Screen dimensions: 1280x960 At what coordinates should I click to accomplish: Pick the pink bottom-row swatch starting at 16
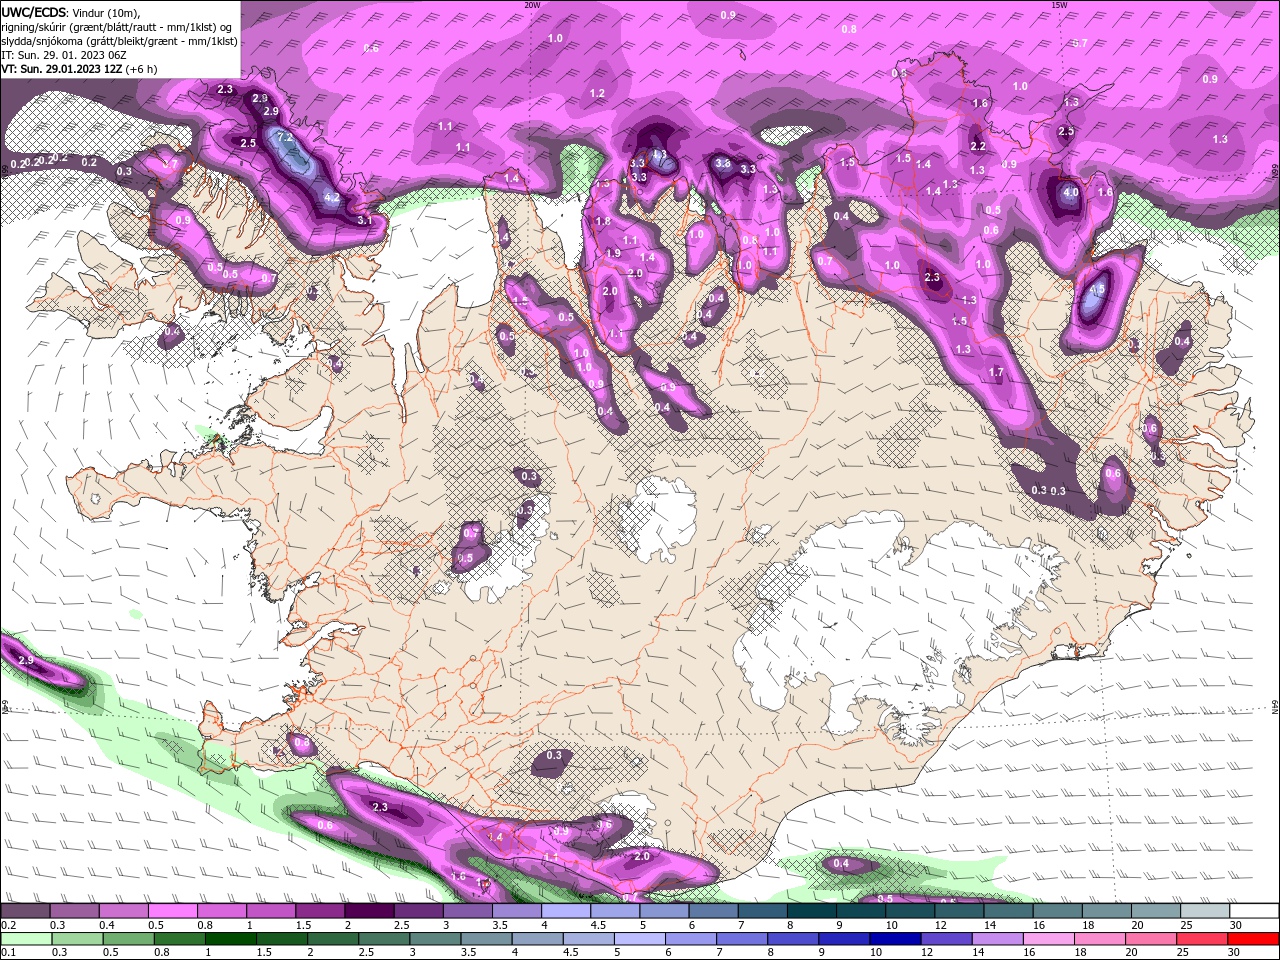click(x=1048, y=939)
